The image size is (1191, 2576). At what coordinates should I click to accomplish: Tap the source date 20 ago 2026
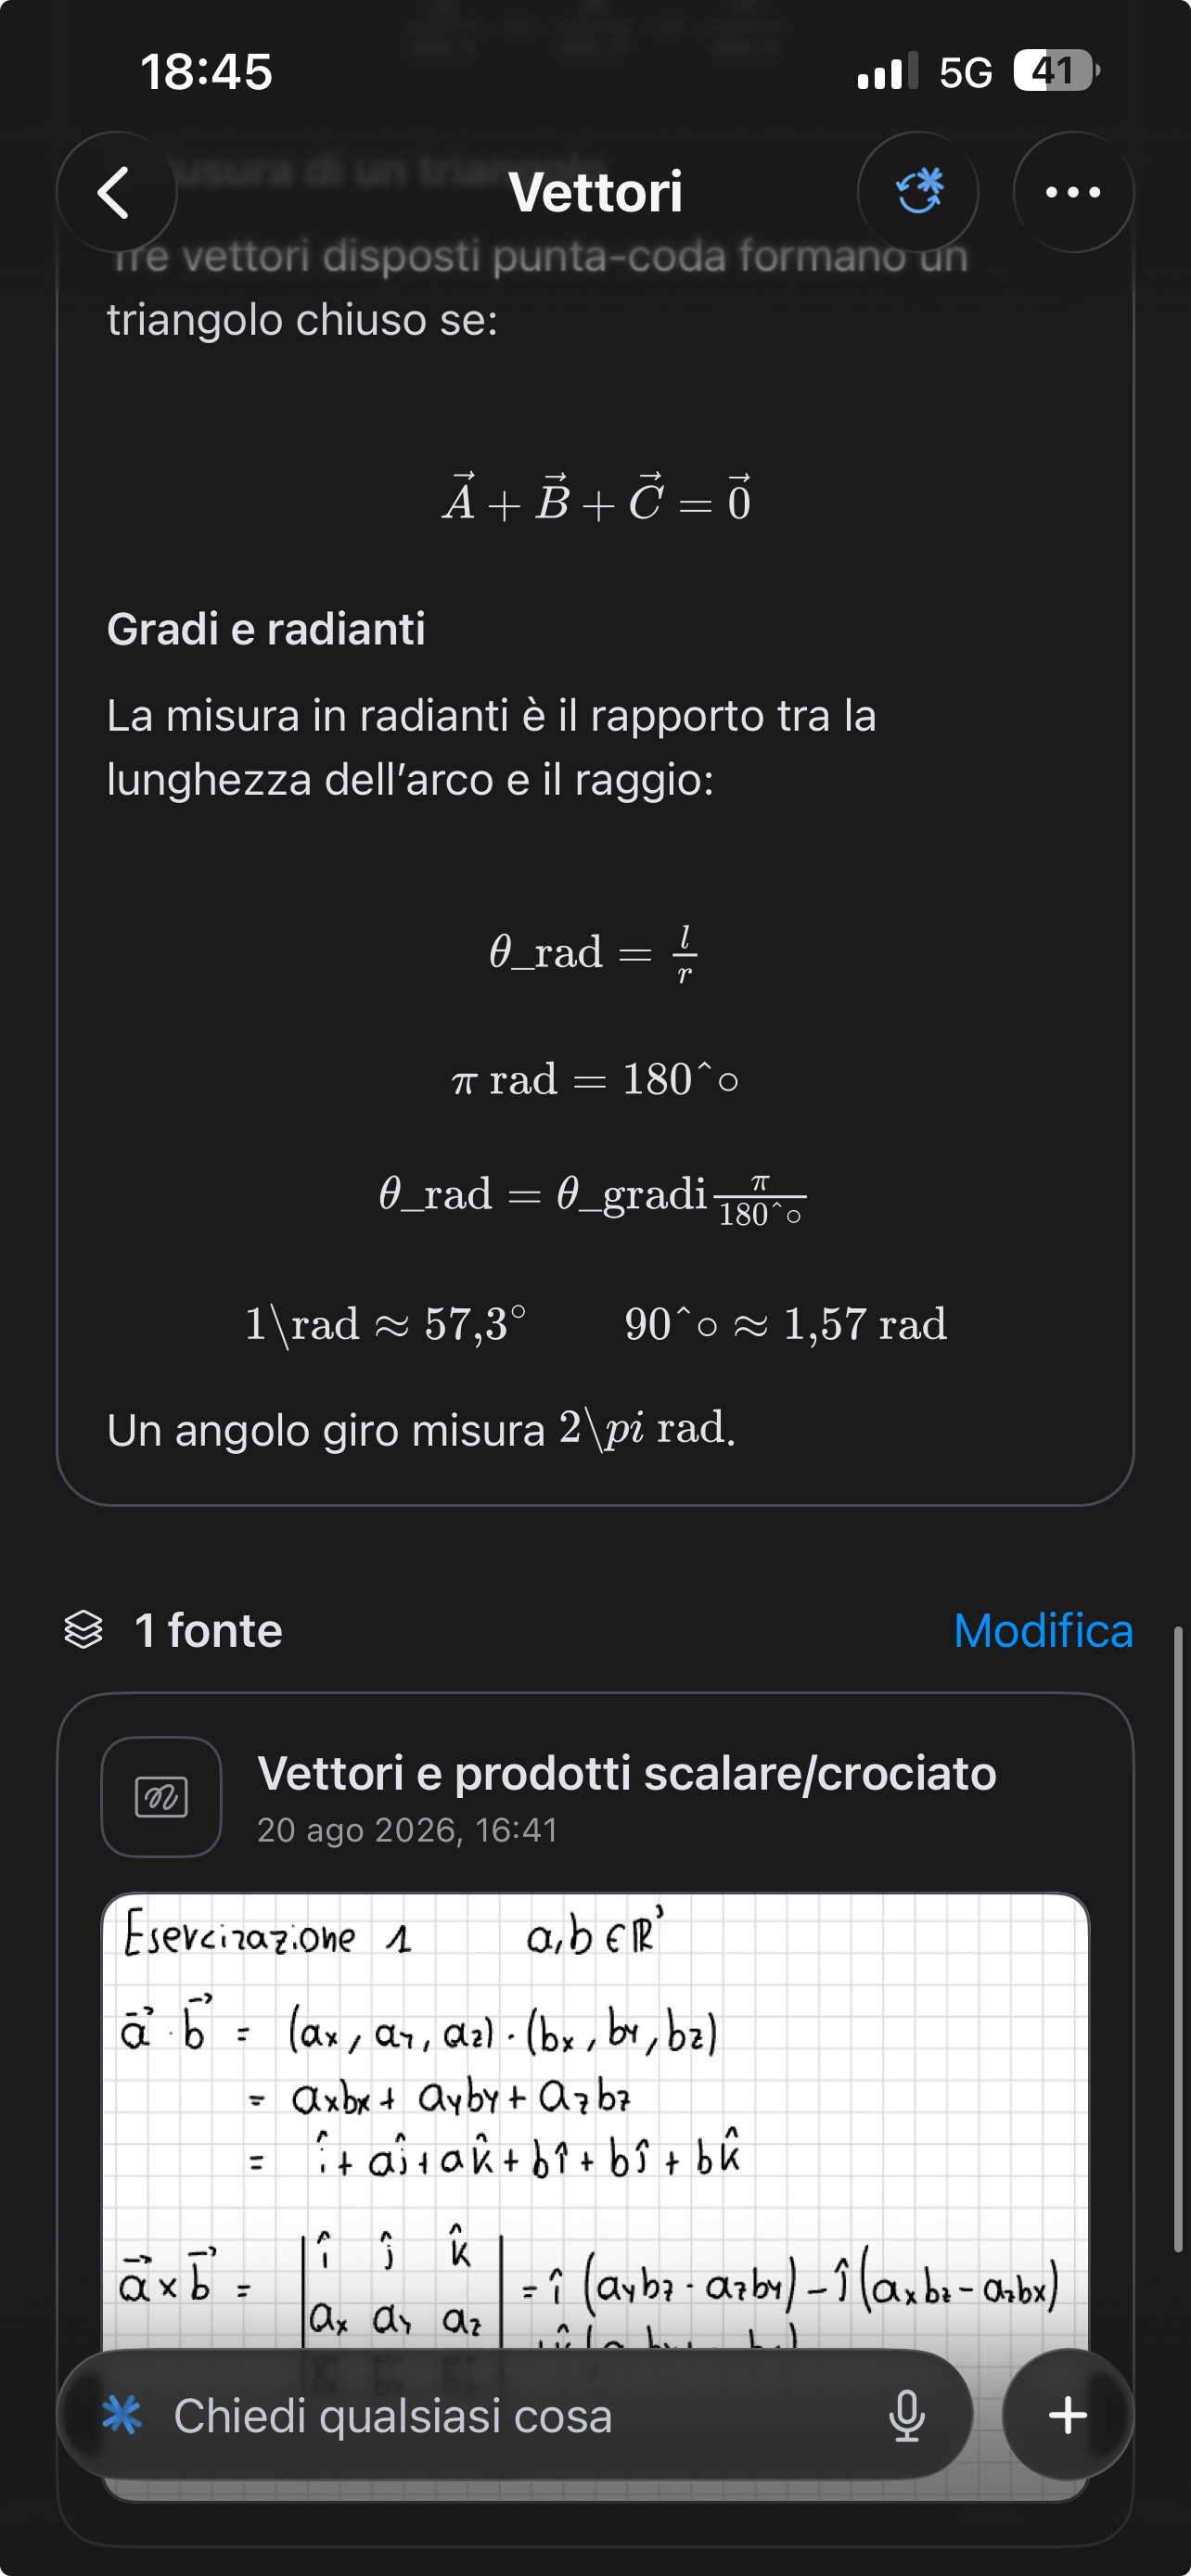pos(407,1830)
